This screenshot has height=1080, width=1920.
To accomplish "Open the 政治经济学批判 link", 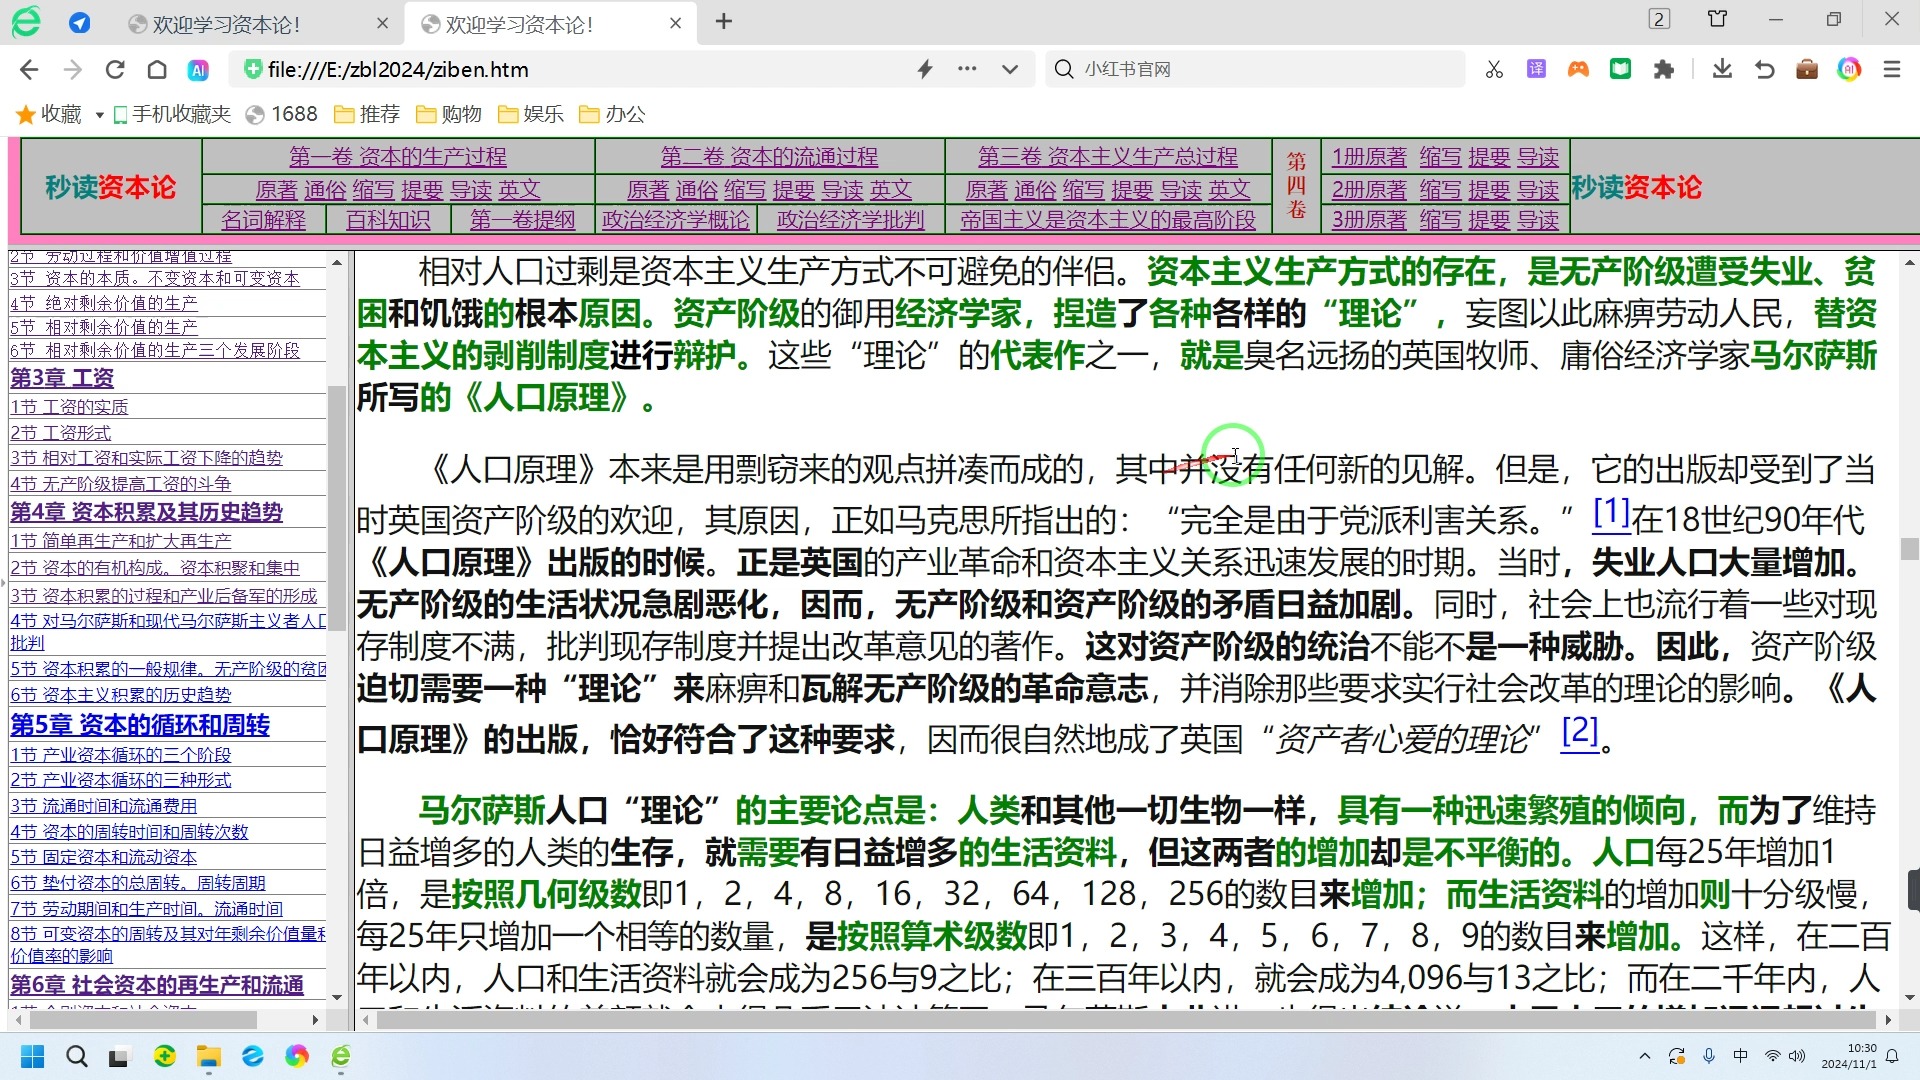I will tap(851, 219).
